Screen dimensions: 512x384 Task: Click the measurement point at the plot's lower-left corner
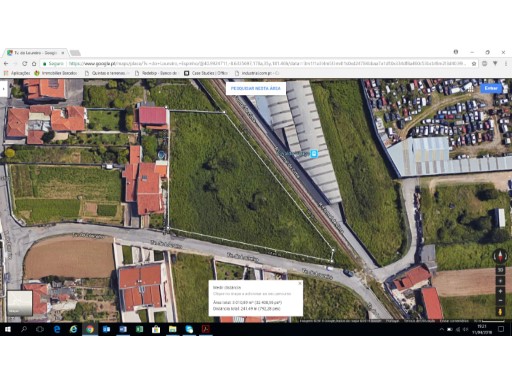pos(167,229)
